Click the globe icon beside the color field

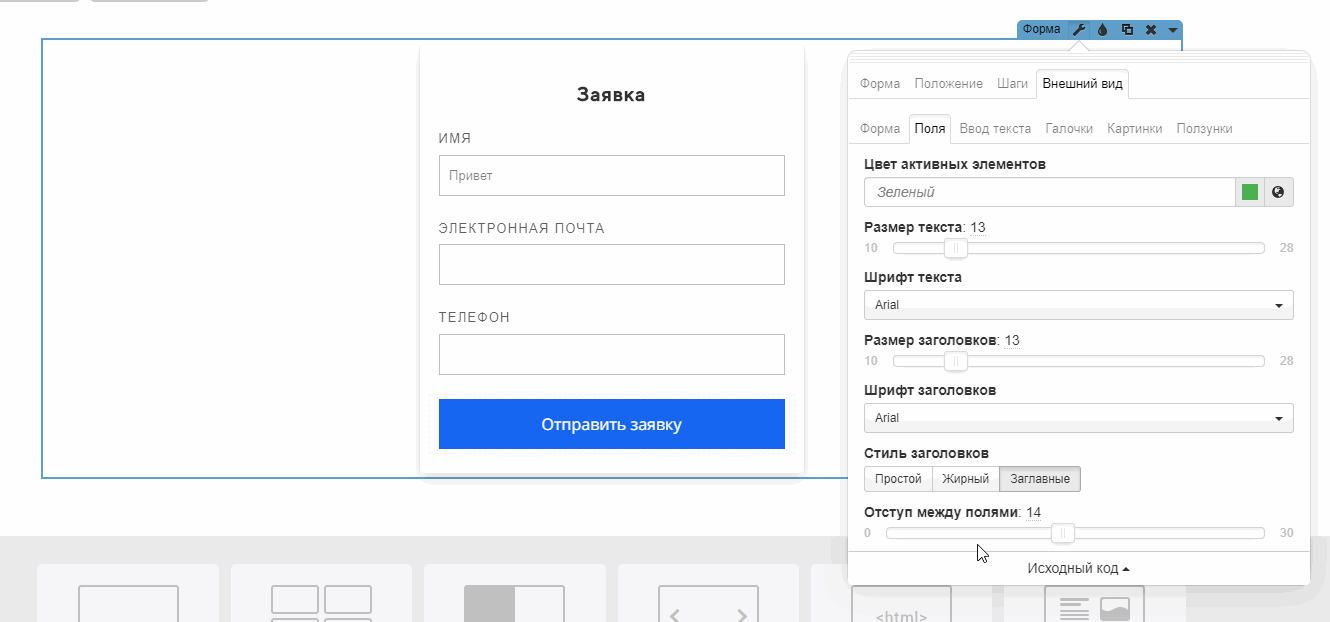[1278, 192]
